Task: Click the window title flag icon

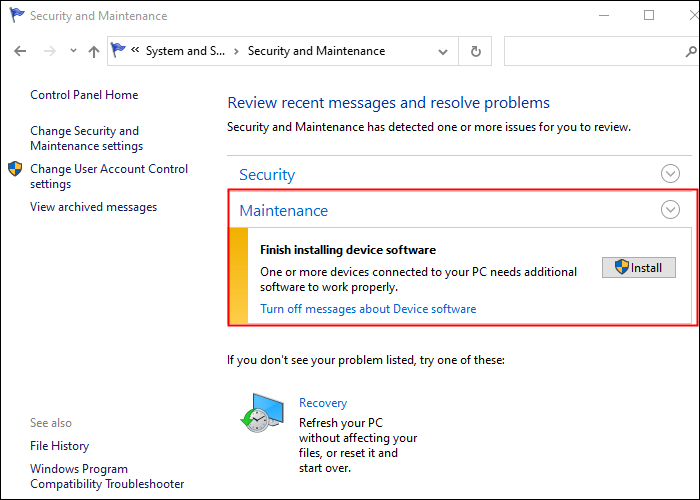Action: click(17, 15)
